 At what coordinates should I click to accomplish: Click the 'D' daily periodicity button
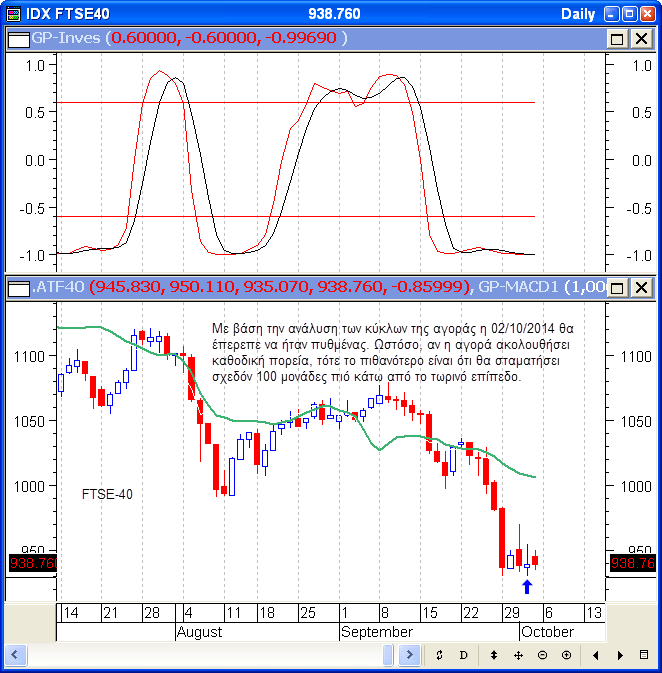tap(463, 655)
